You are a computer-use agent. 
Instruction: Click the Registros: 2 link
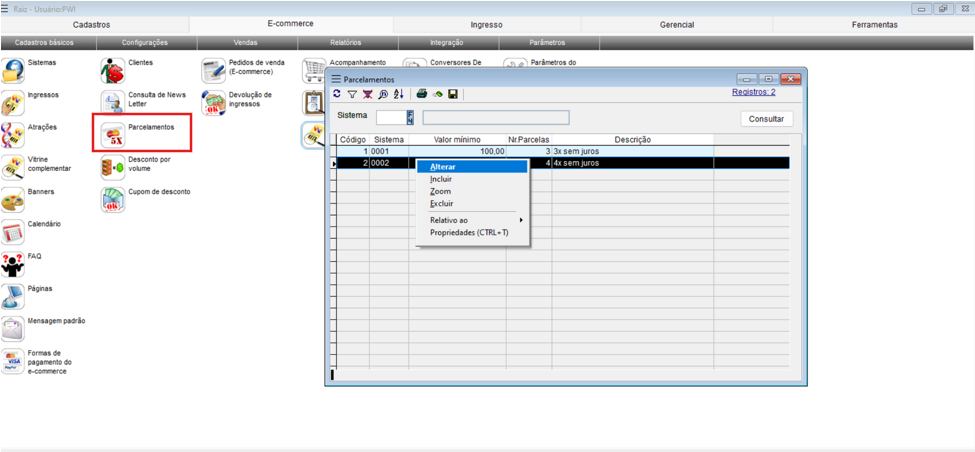[x=753, y=91]
